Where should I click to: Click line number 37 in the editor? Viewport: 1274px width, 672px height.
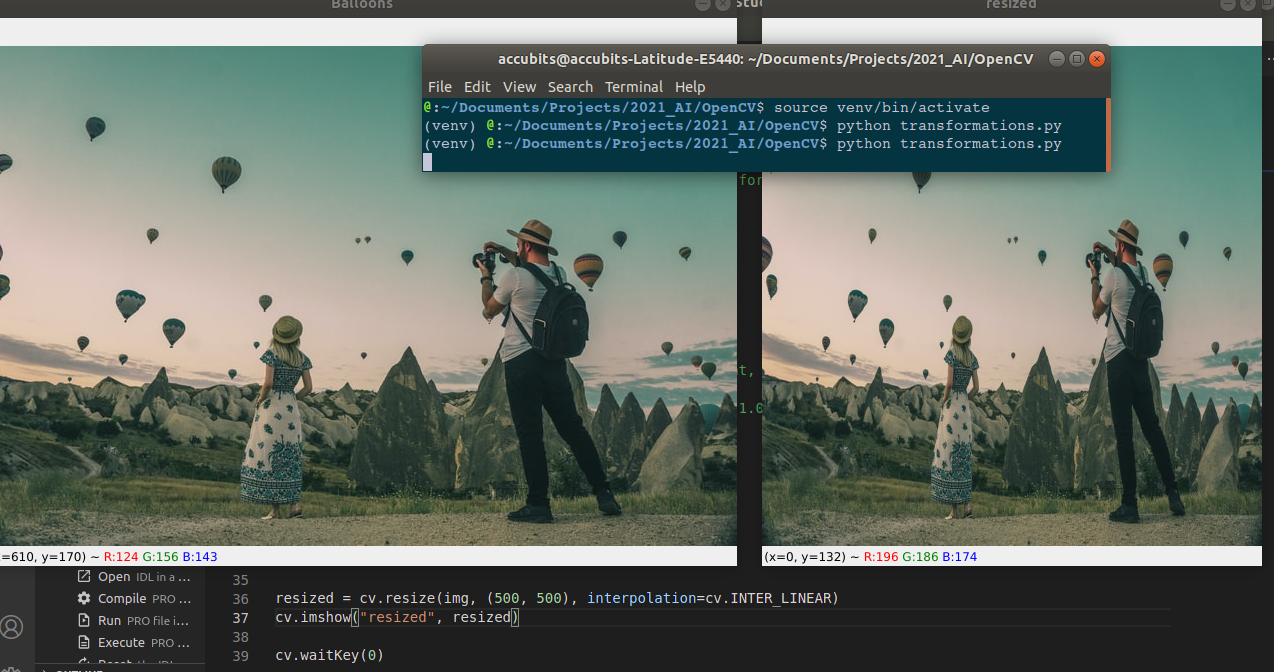click(x=240, y=617)
